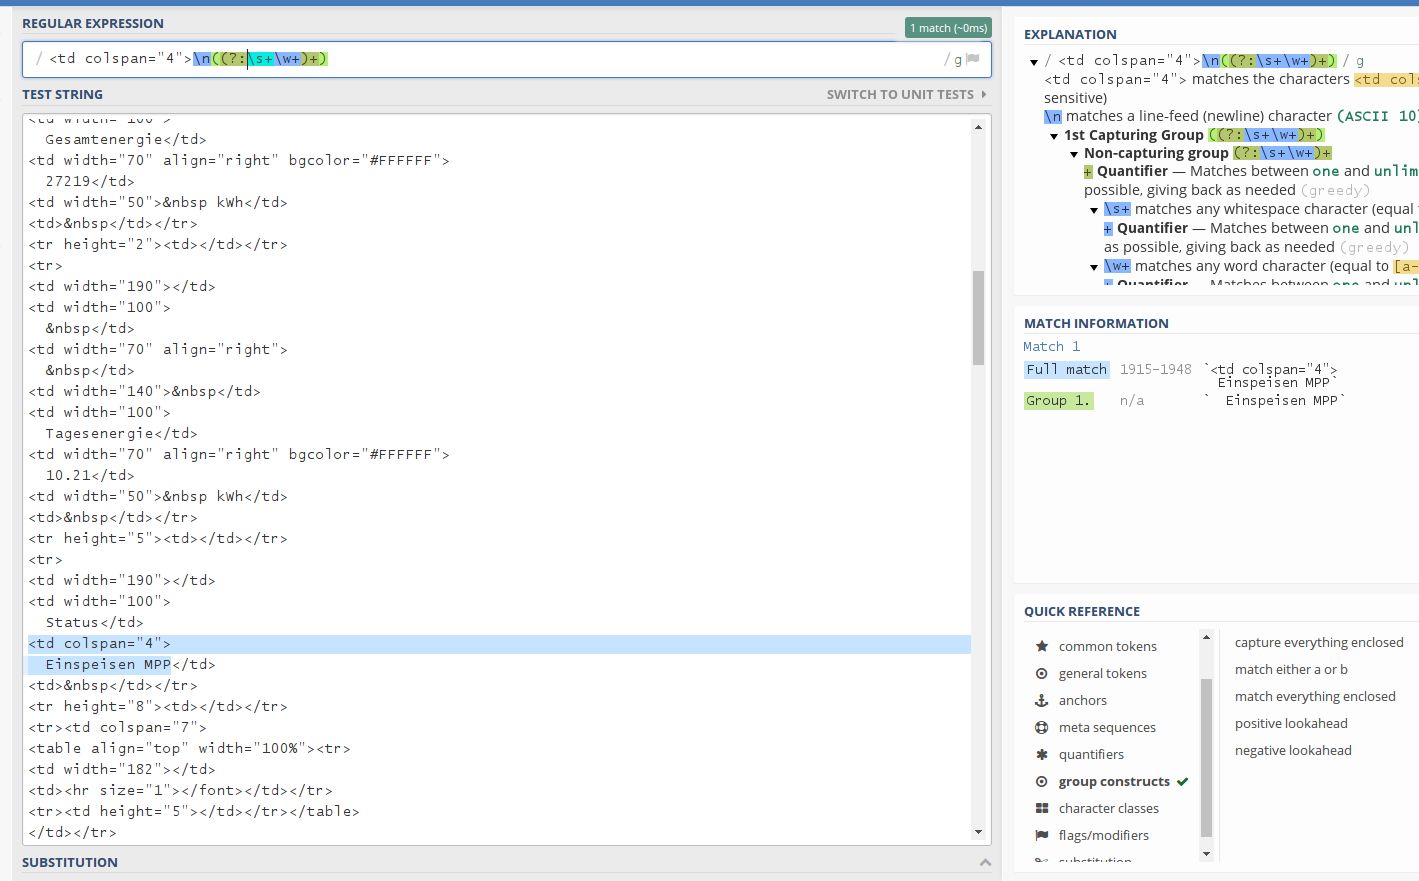
Task: Open the flags/modifiers reference
Action: pos(1104,835)
